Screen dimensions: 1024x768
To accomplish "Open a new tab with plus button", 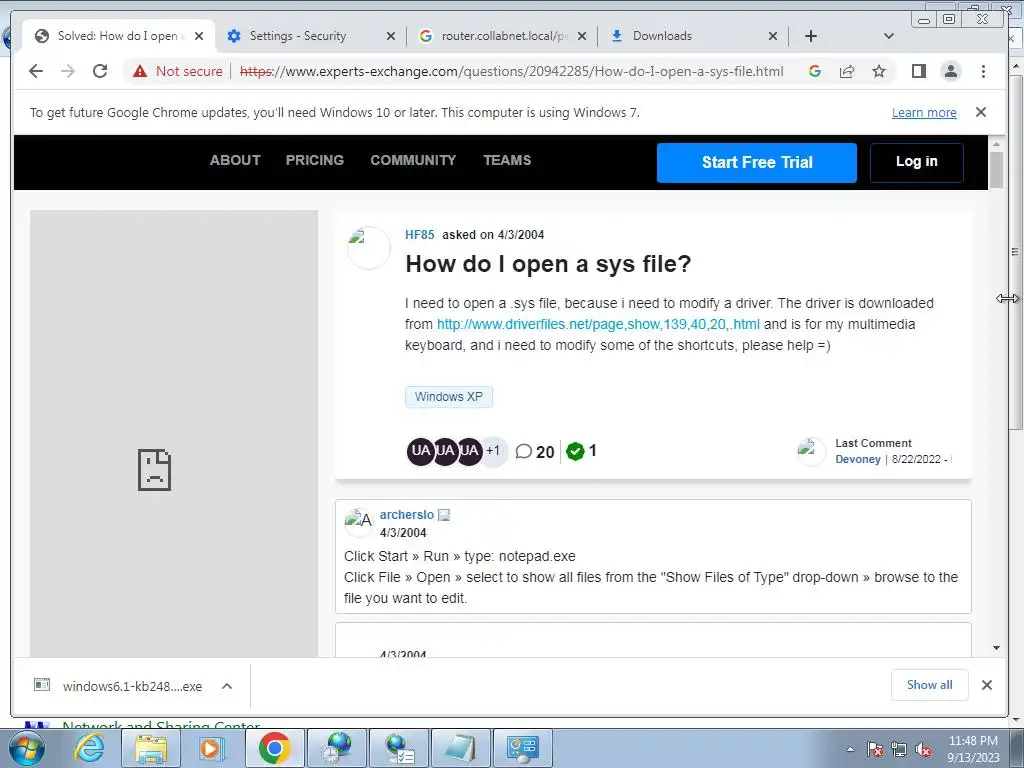I will click(810, 36).
